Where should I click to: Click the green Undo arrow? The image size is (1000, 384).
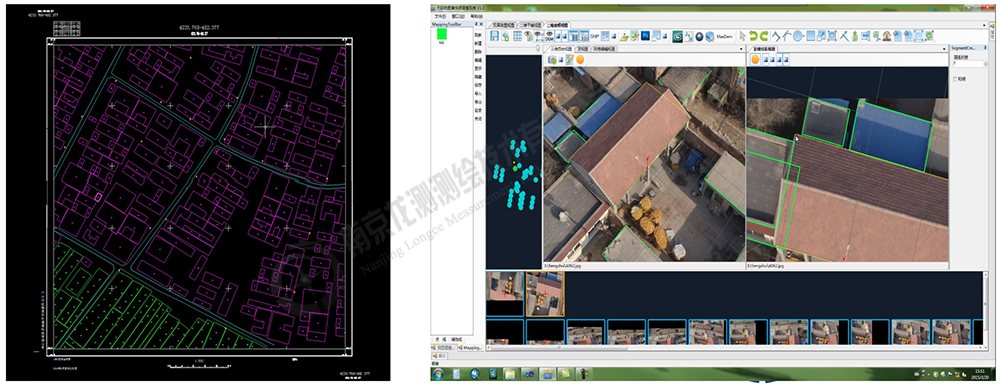point(753,36)
